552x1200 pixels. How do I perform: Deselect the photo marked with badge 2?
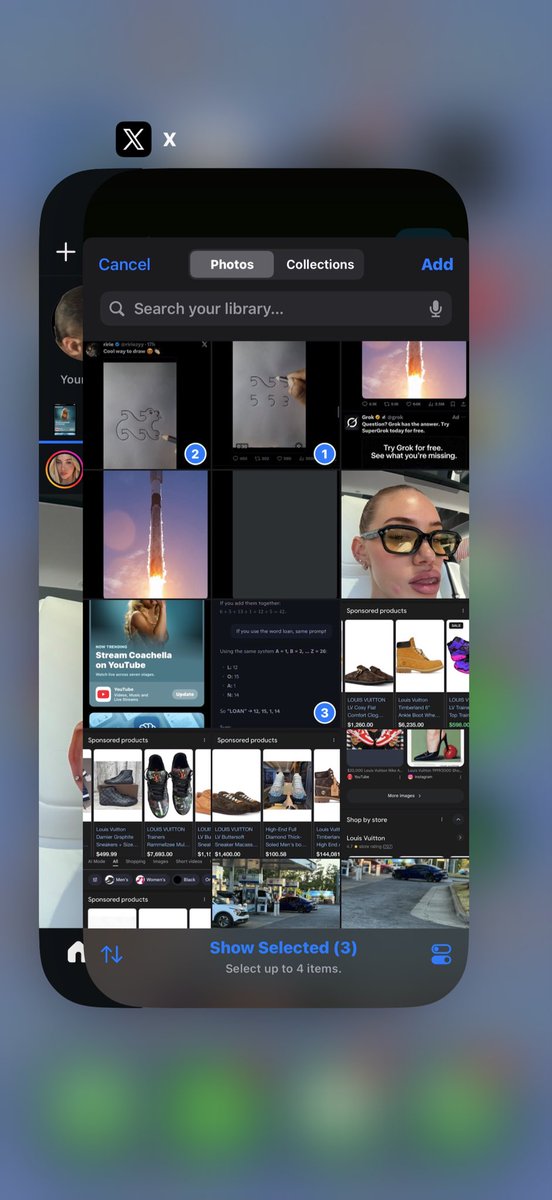(x=146, y=405)
